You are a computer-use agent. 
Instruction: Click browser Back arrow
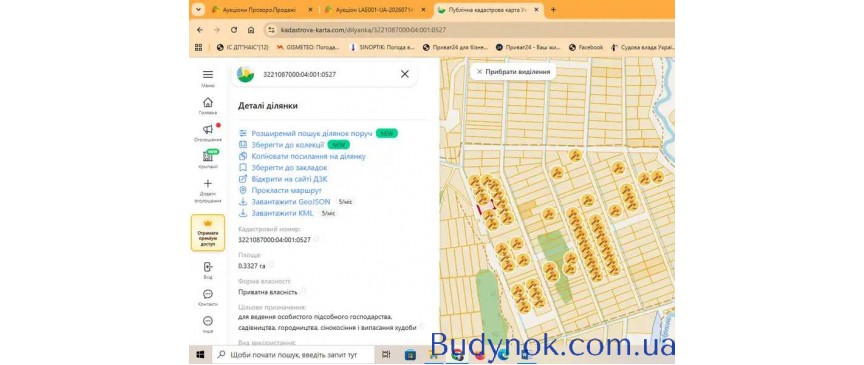pos(199,30)
